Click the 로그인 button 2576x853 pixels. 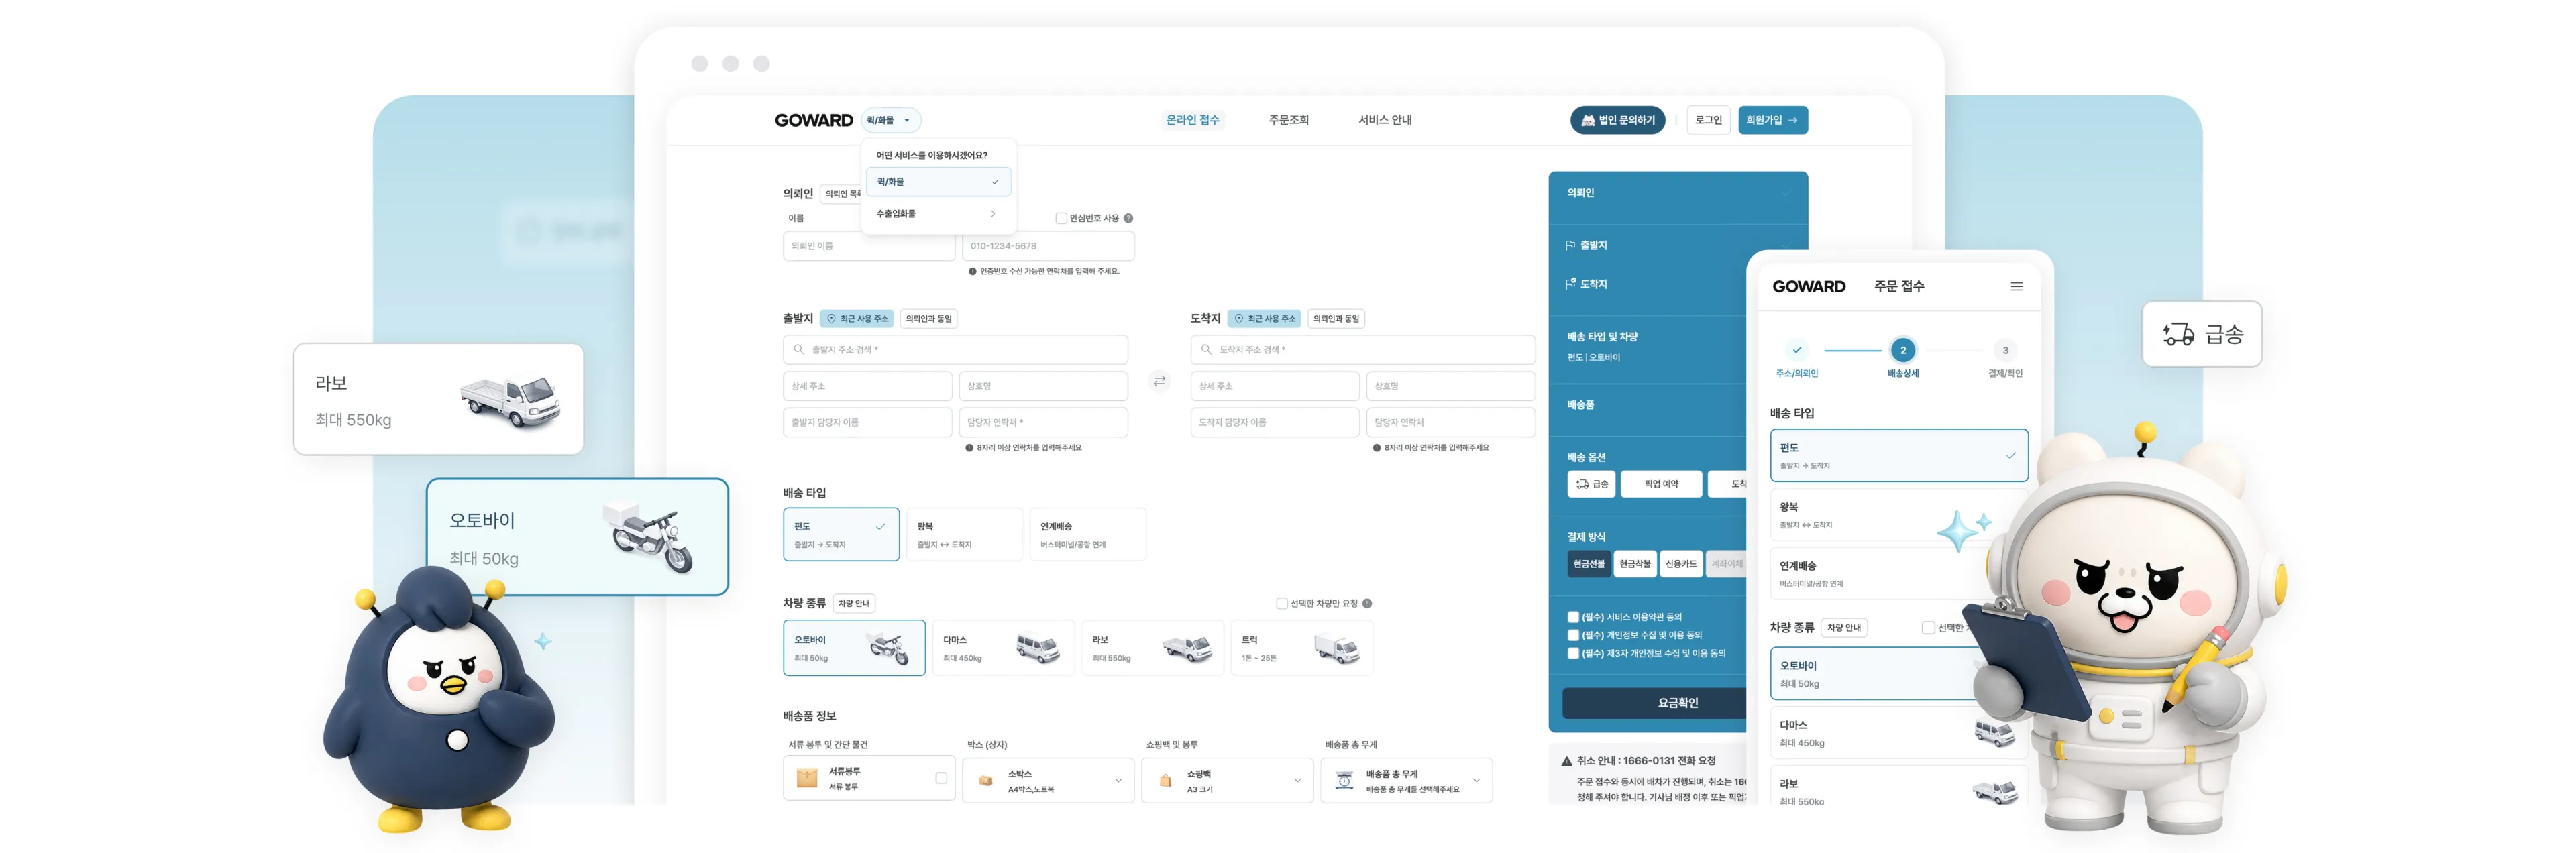pyautogui.click(x=1708, y=120)
